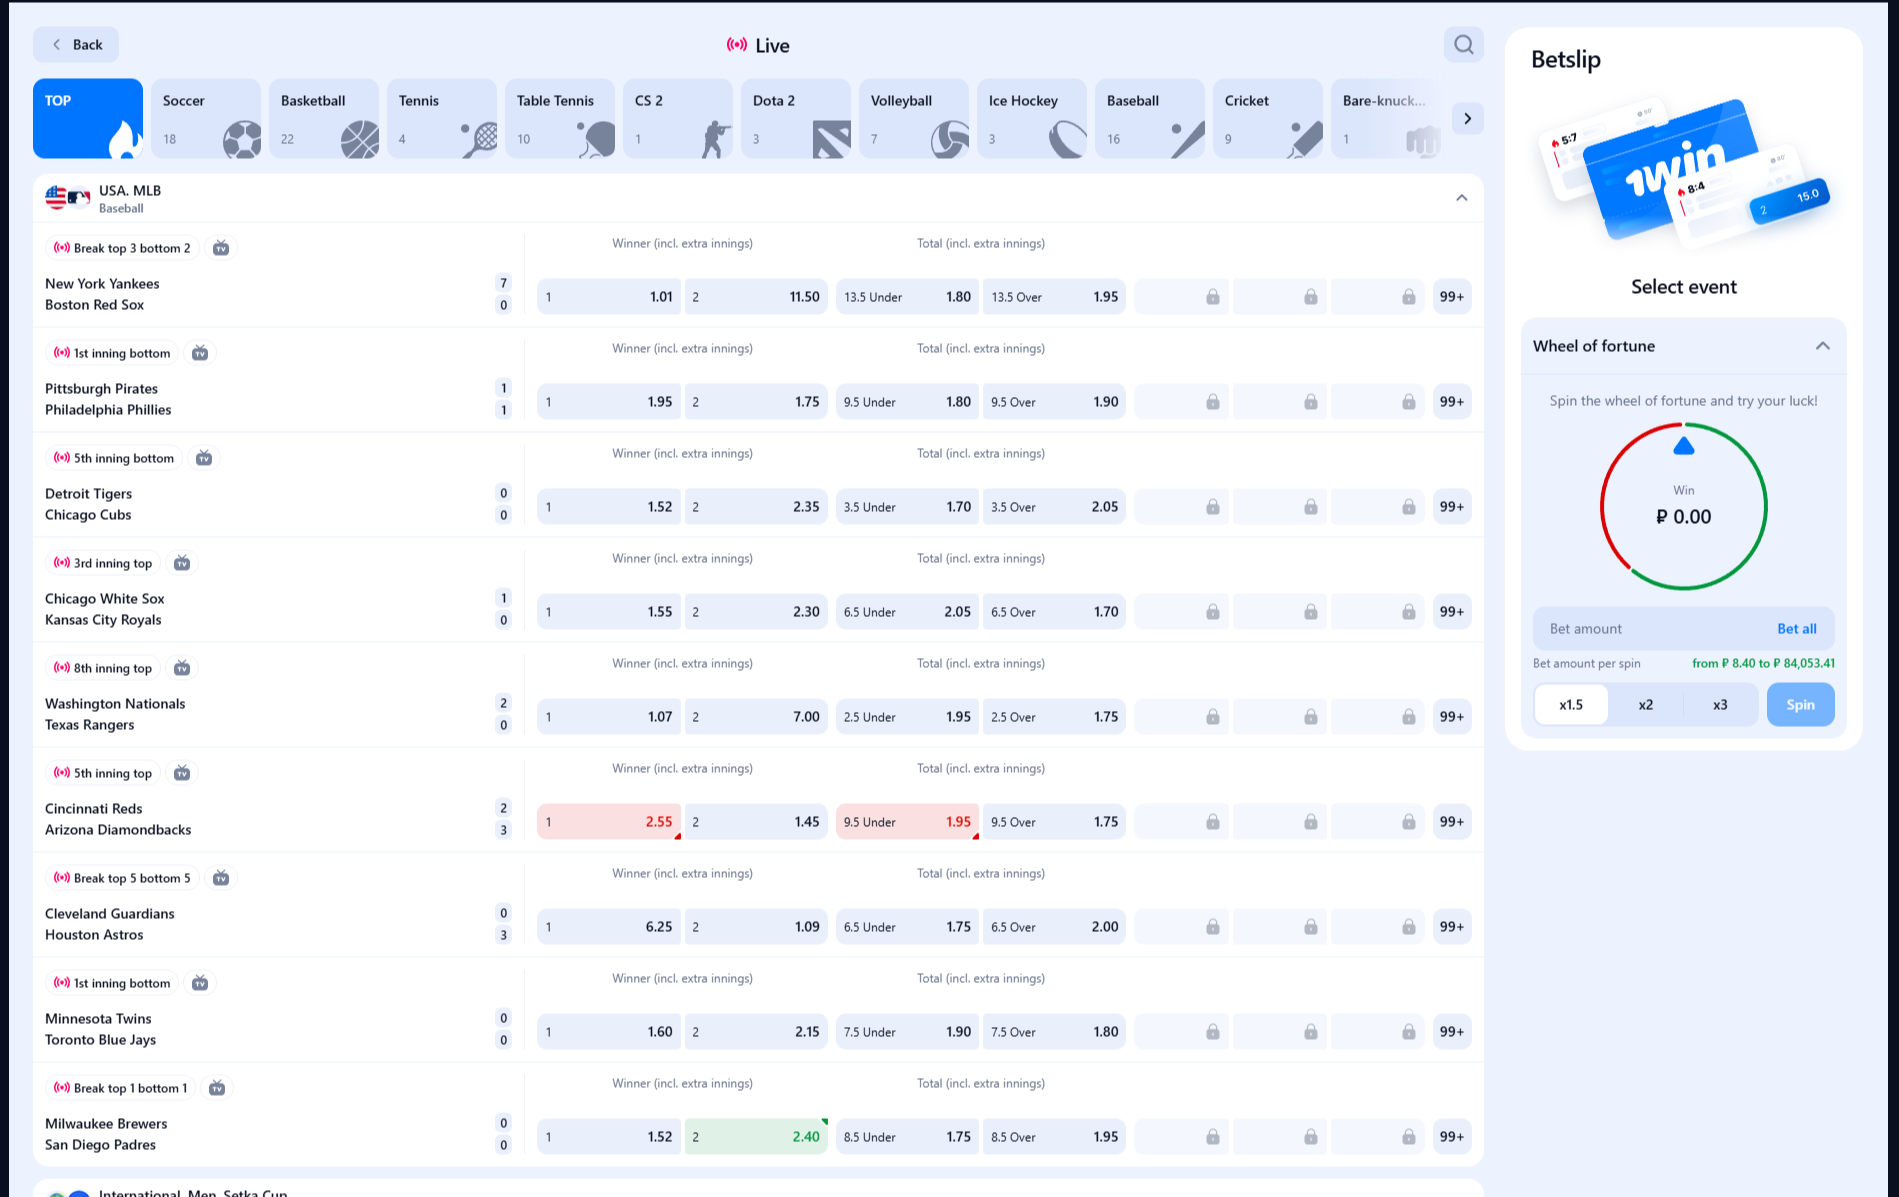Viewport: 1899px width, 1197px height.
Task: Open TV stream for White Sox vs Royals
Action: (182, 563)
